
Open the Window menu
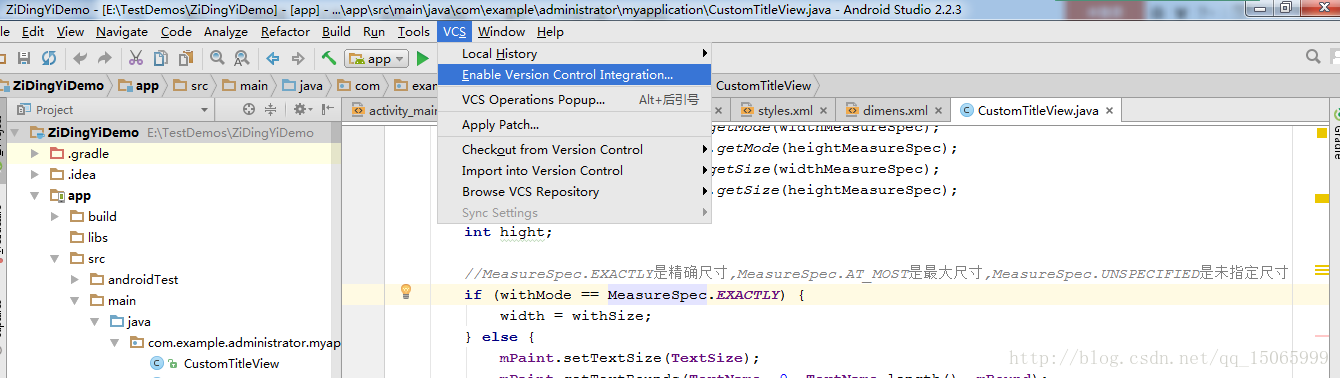point(501,32)
